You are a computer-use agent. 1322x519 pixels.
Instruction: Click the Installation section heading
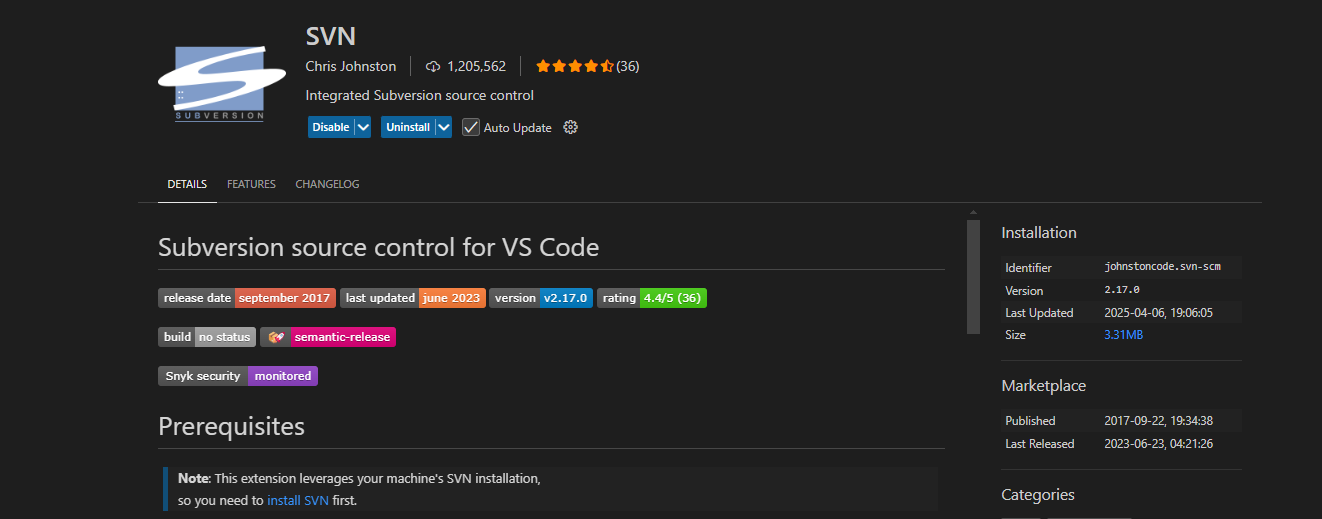click(1039, 233)
